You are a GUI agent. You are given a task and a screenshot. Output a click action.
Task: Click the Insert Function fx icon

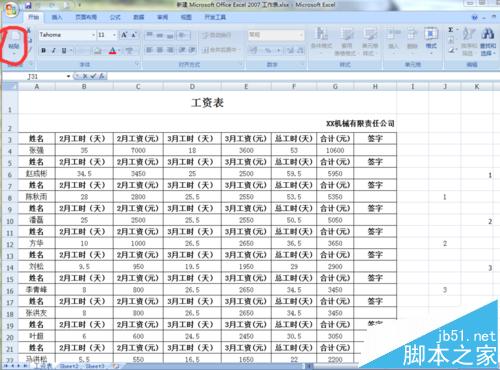[x=102, y=76]
